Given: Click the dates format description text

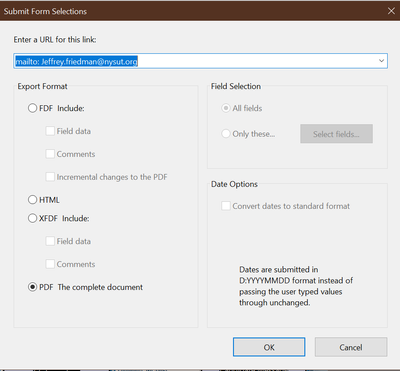Looking at the screenshot, I should click(296, 286).
